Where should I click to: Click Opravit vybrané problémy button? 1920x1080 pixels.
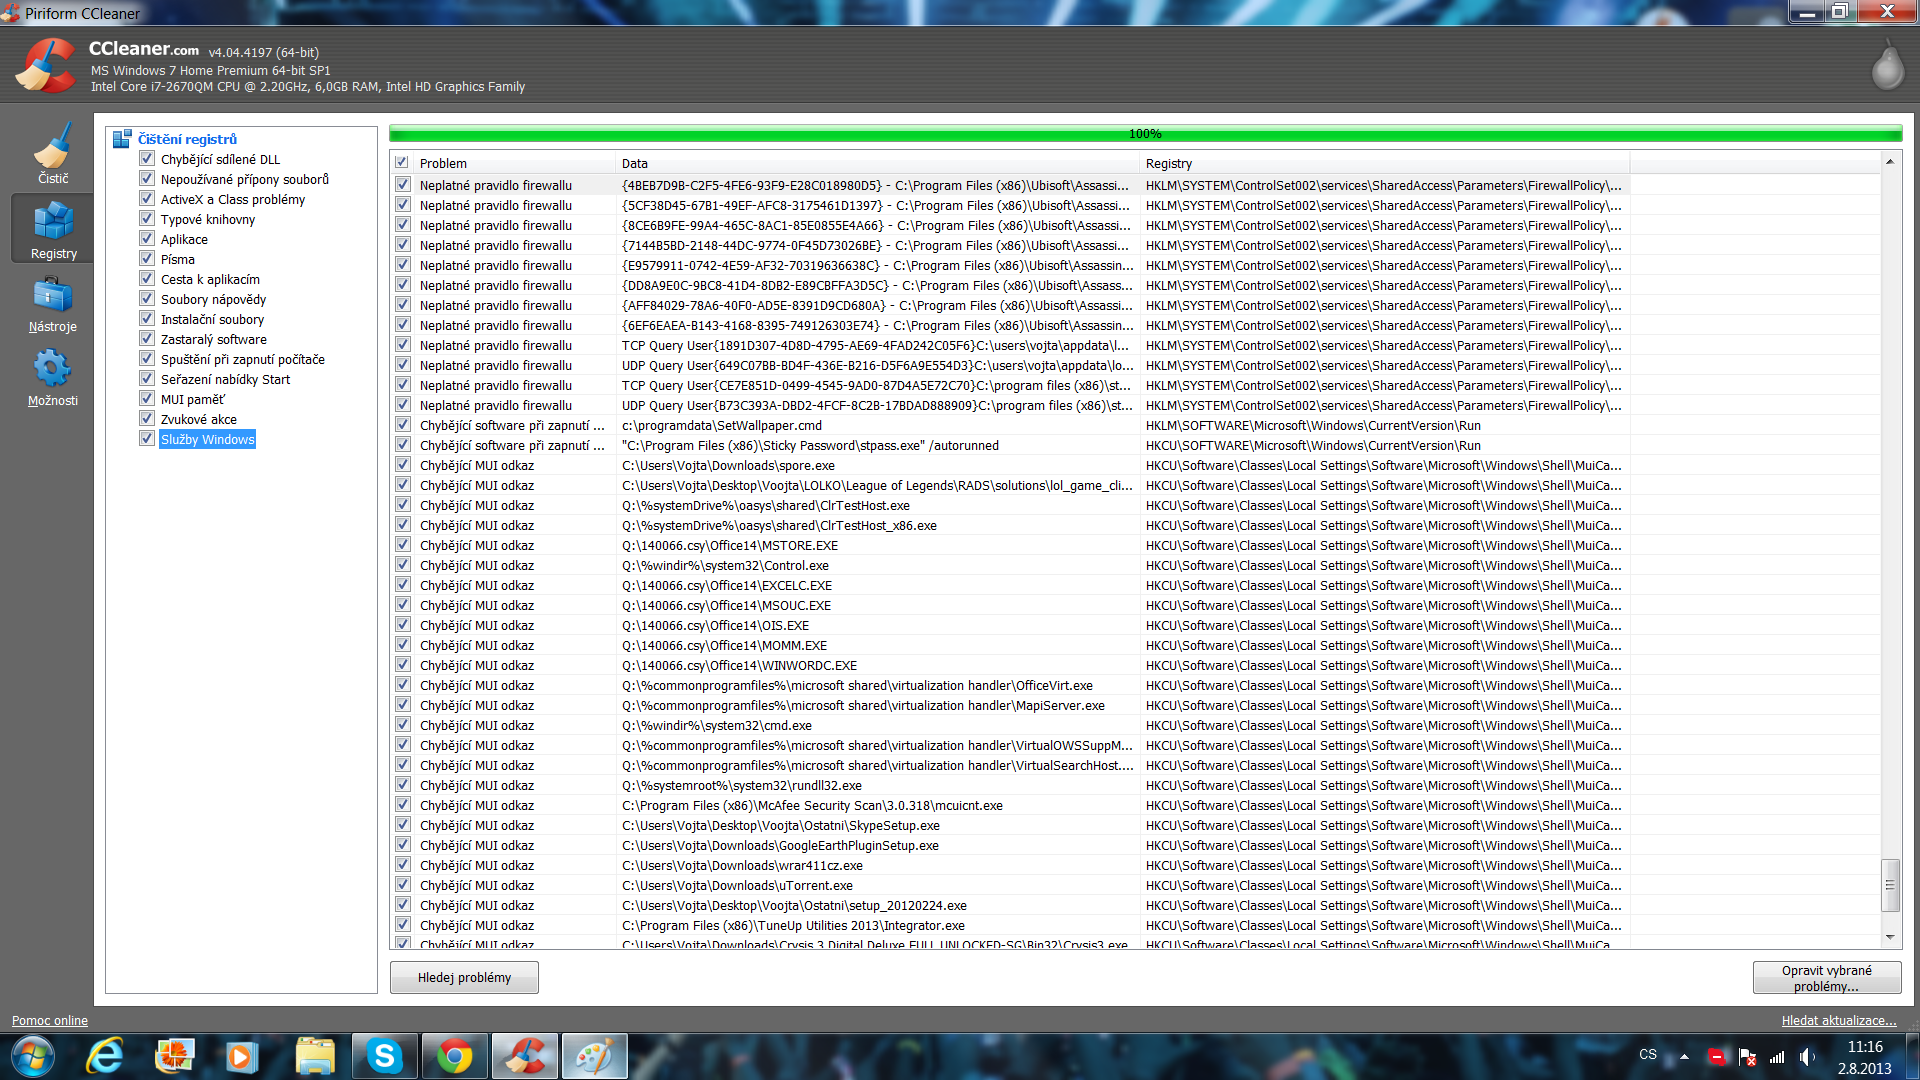point(1826,977)
